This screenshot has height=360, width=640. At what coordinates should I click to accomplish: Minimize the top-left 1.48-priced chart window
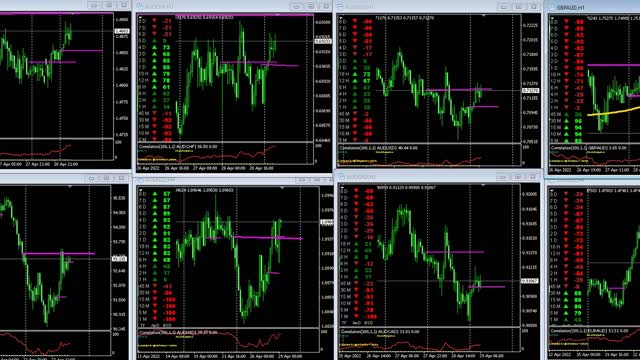point(94,5)
